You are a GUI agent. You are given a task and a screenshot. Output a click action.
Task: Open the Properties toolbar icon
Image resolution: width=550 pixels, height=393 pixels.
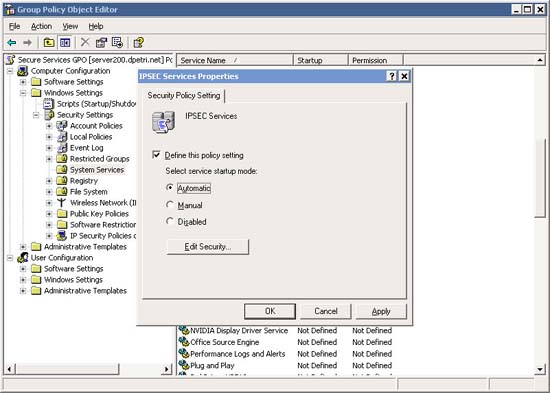(x=101, y=43)
